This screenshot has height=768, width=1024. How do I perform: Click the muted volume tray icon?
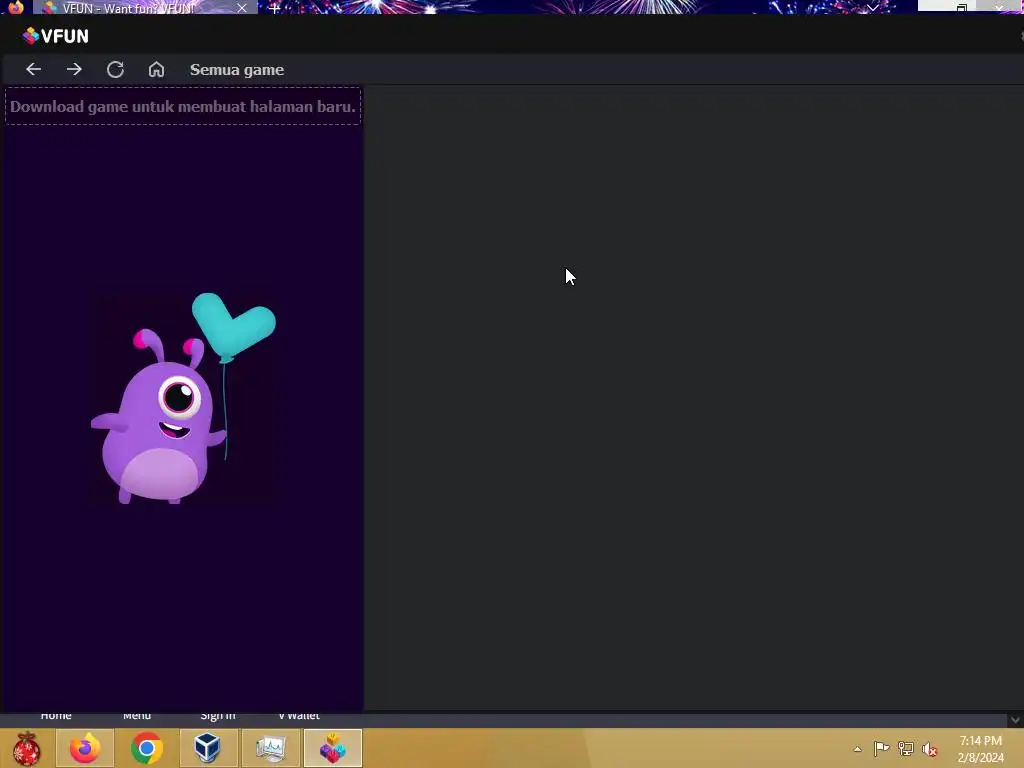[x=929, y=749]
